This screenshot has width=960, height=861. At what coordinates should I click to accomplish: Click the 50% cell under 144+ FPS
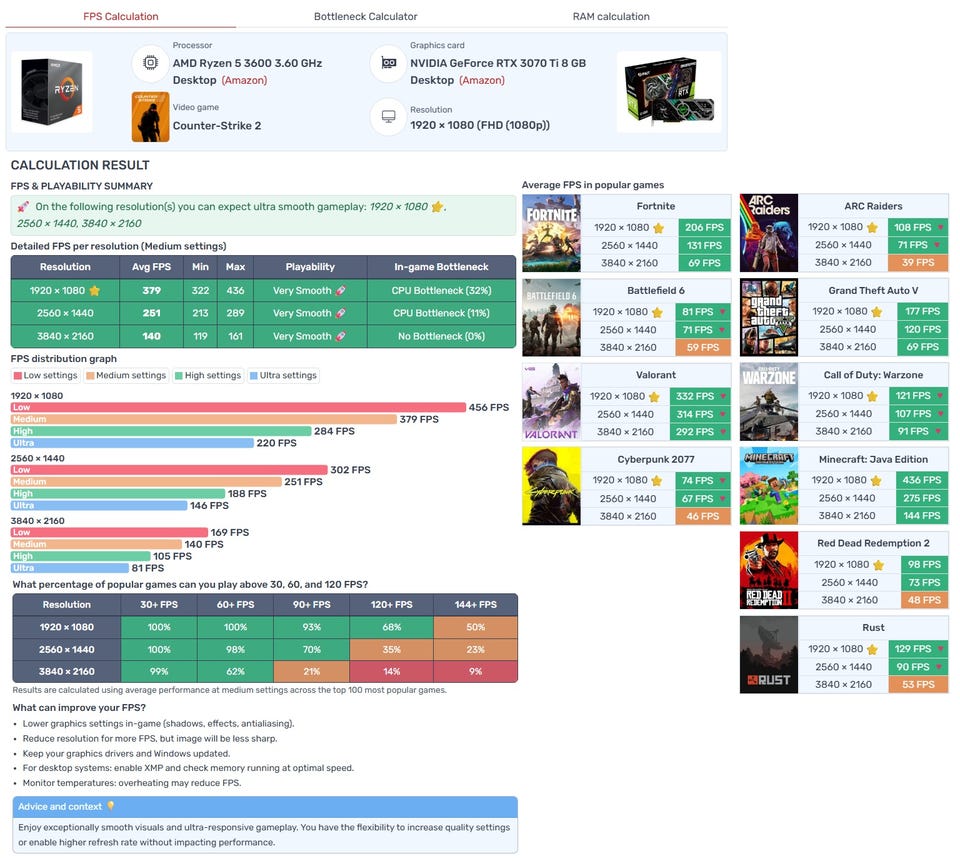coord(476,627)
